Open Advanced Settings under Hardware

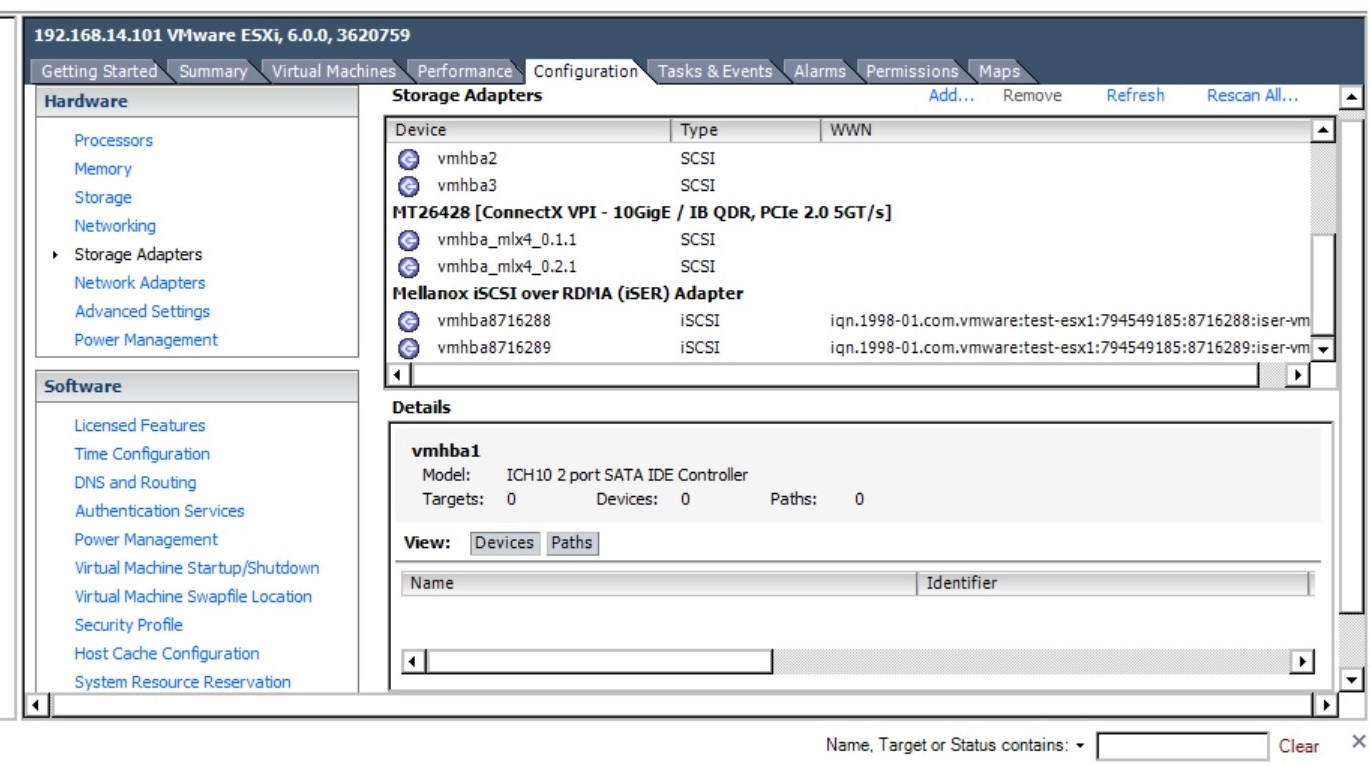[x=142, y=311]
